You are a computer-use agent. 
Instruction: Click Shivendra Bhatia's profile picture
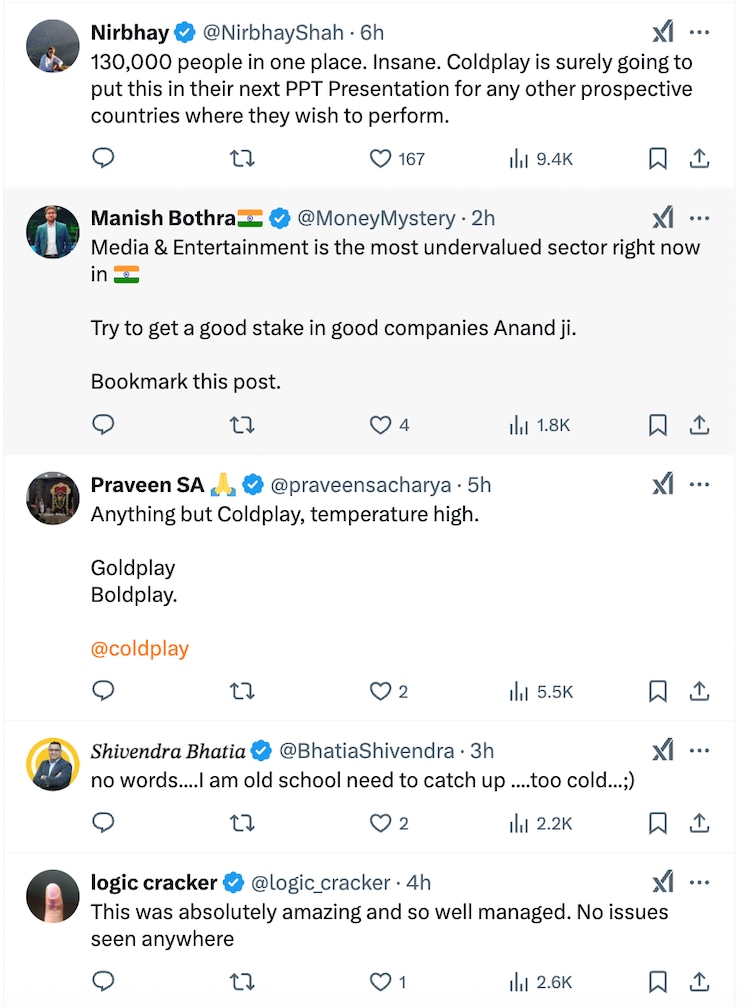pos(53,764)
